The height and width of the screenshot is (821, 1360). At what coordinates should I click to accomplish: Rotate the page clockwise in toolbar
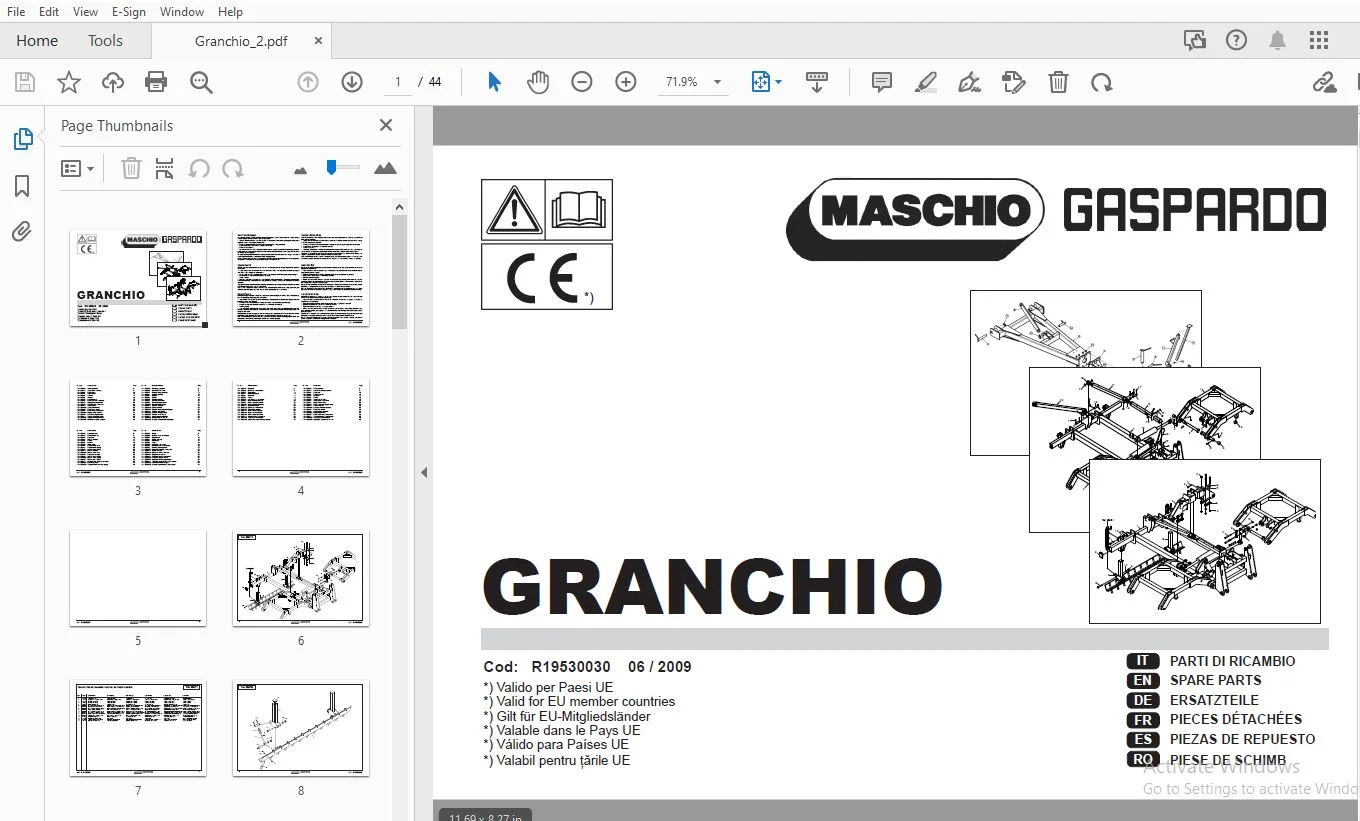point(1102,83)
